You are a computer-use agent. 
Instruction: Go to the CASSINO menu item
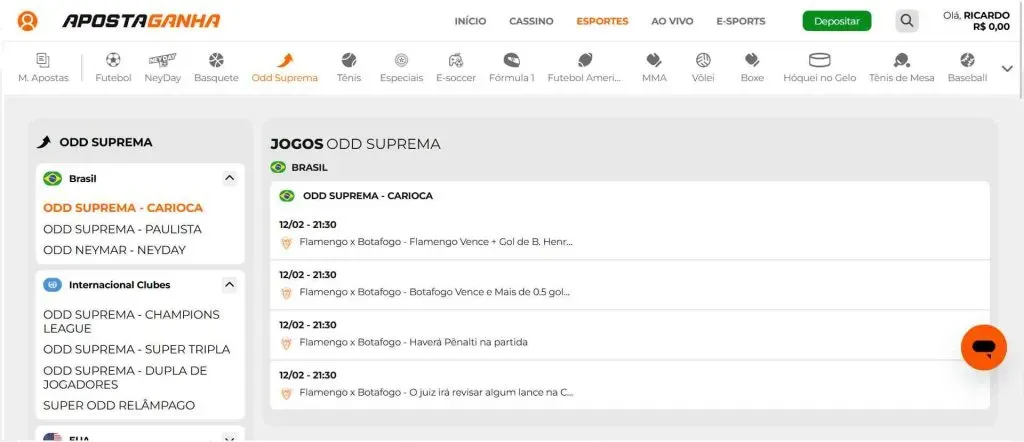click(x=530, y=21)
